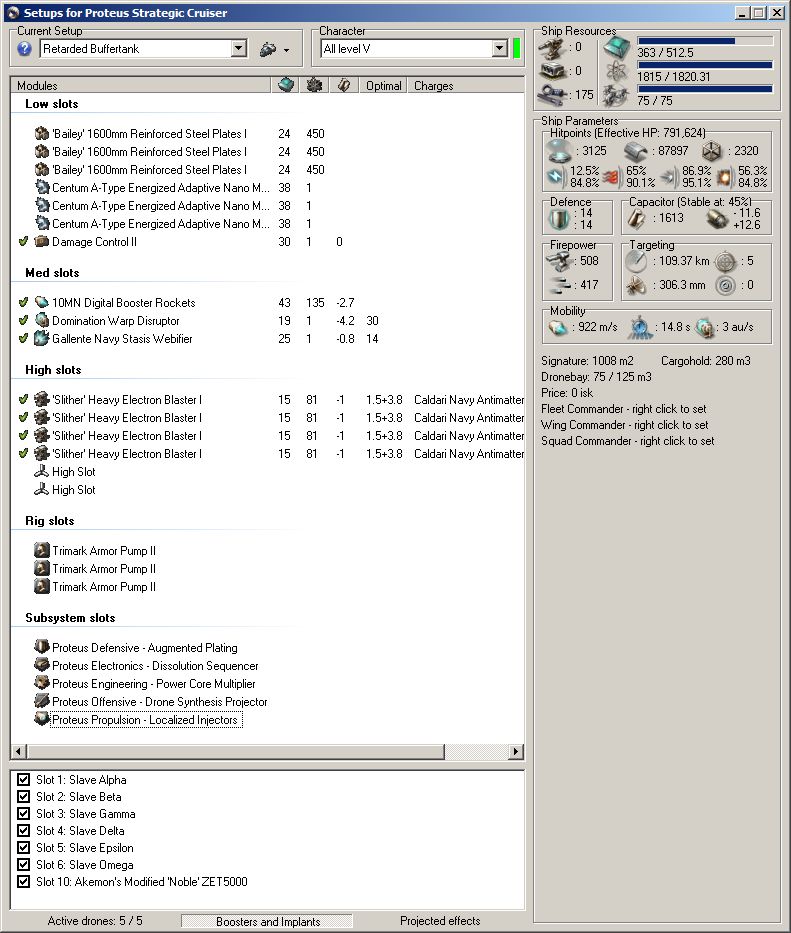Click the Proteus Propulsion subsystem icon
Image resolution: width=791 pixels, height=933 pixels.
(x=42, y=719)
